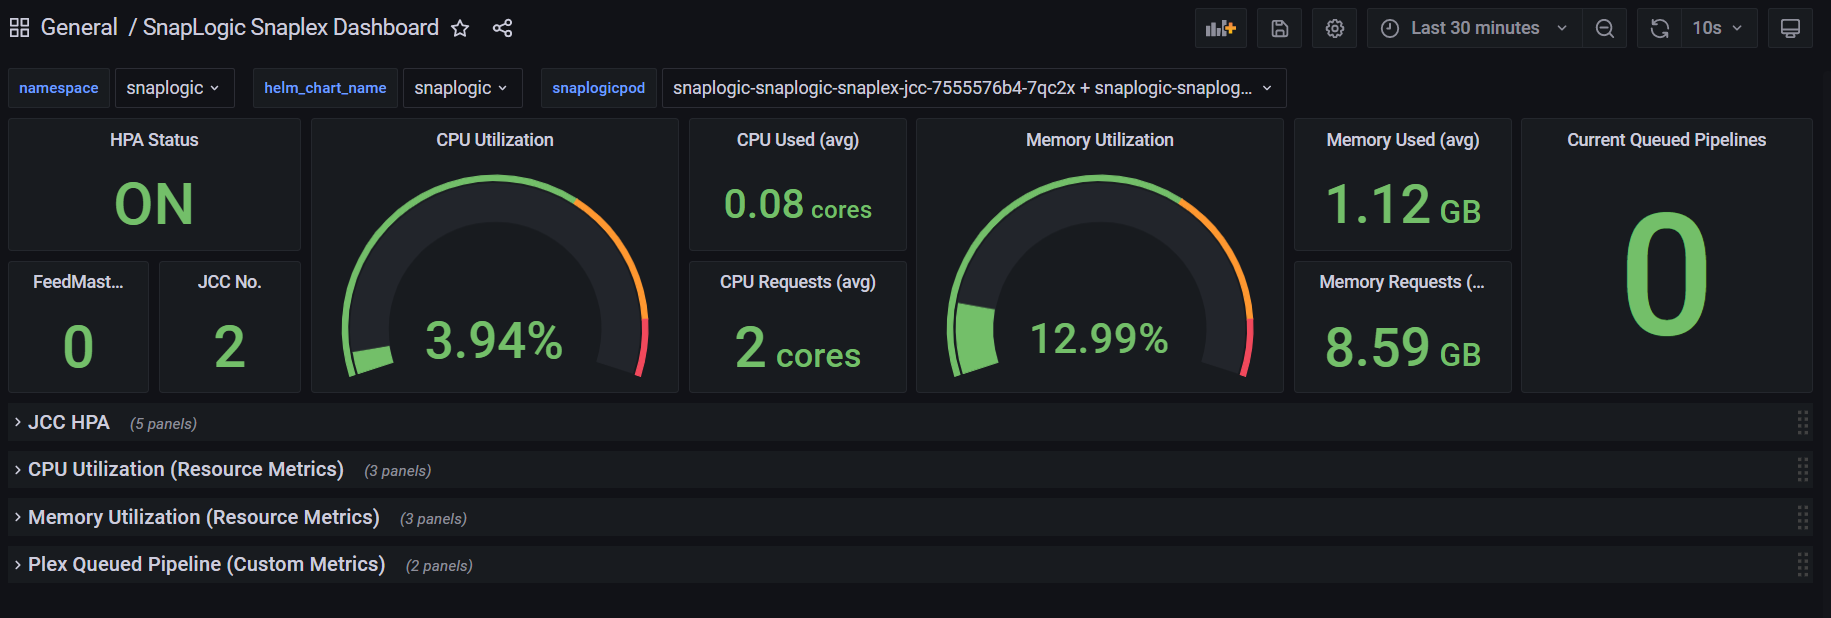The width and height of the screenshot is (1831, 618).
Task: Click the namespace variable label
Action: 59,88
